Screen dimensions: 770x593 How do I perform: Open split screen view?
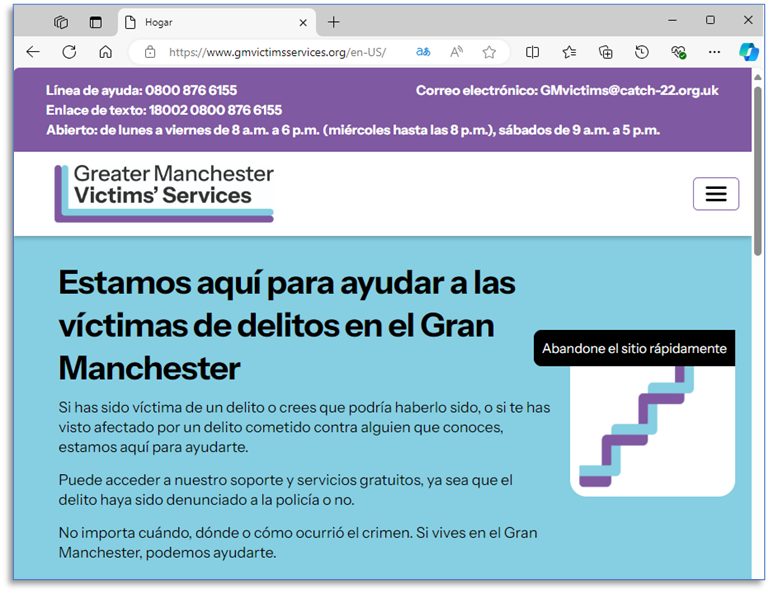point(532,52)
